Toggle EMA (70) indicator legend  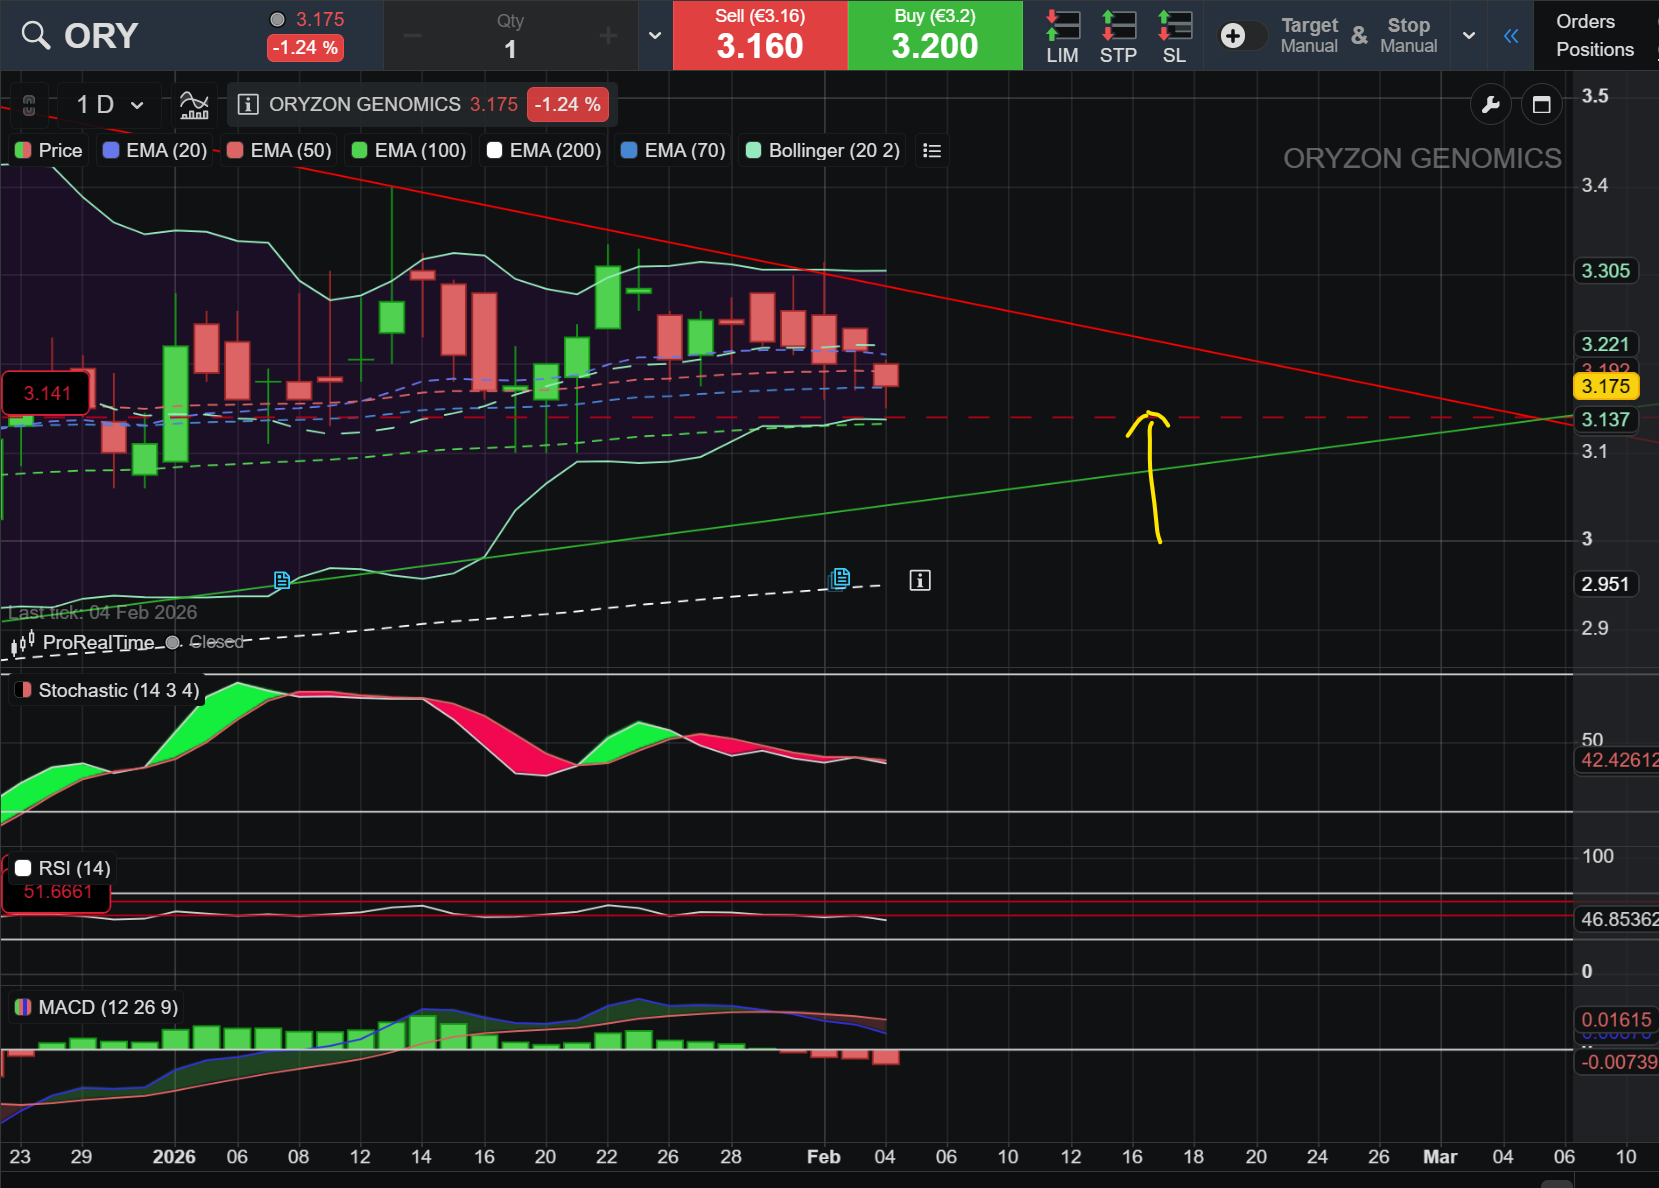tap(674, 150)
